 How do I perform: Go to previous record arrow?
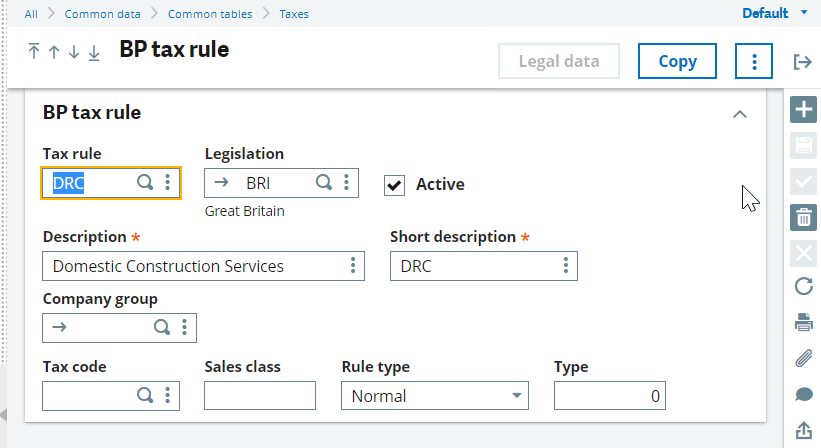tap(54, 52)
